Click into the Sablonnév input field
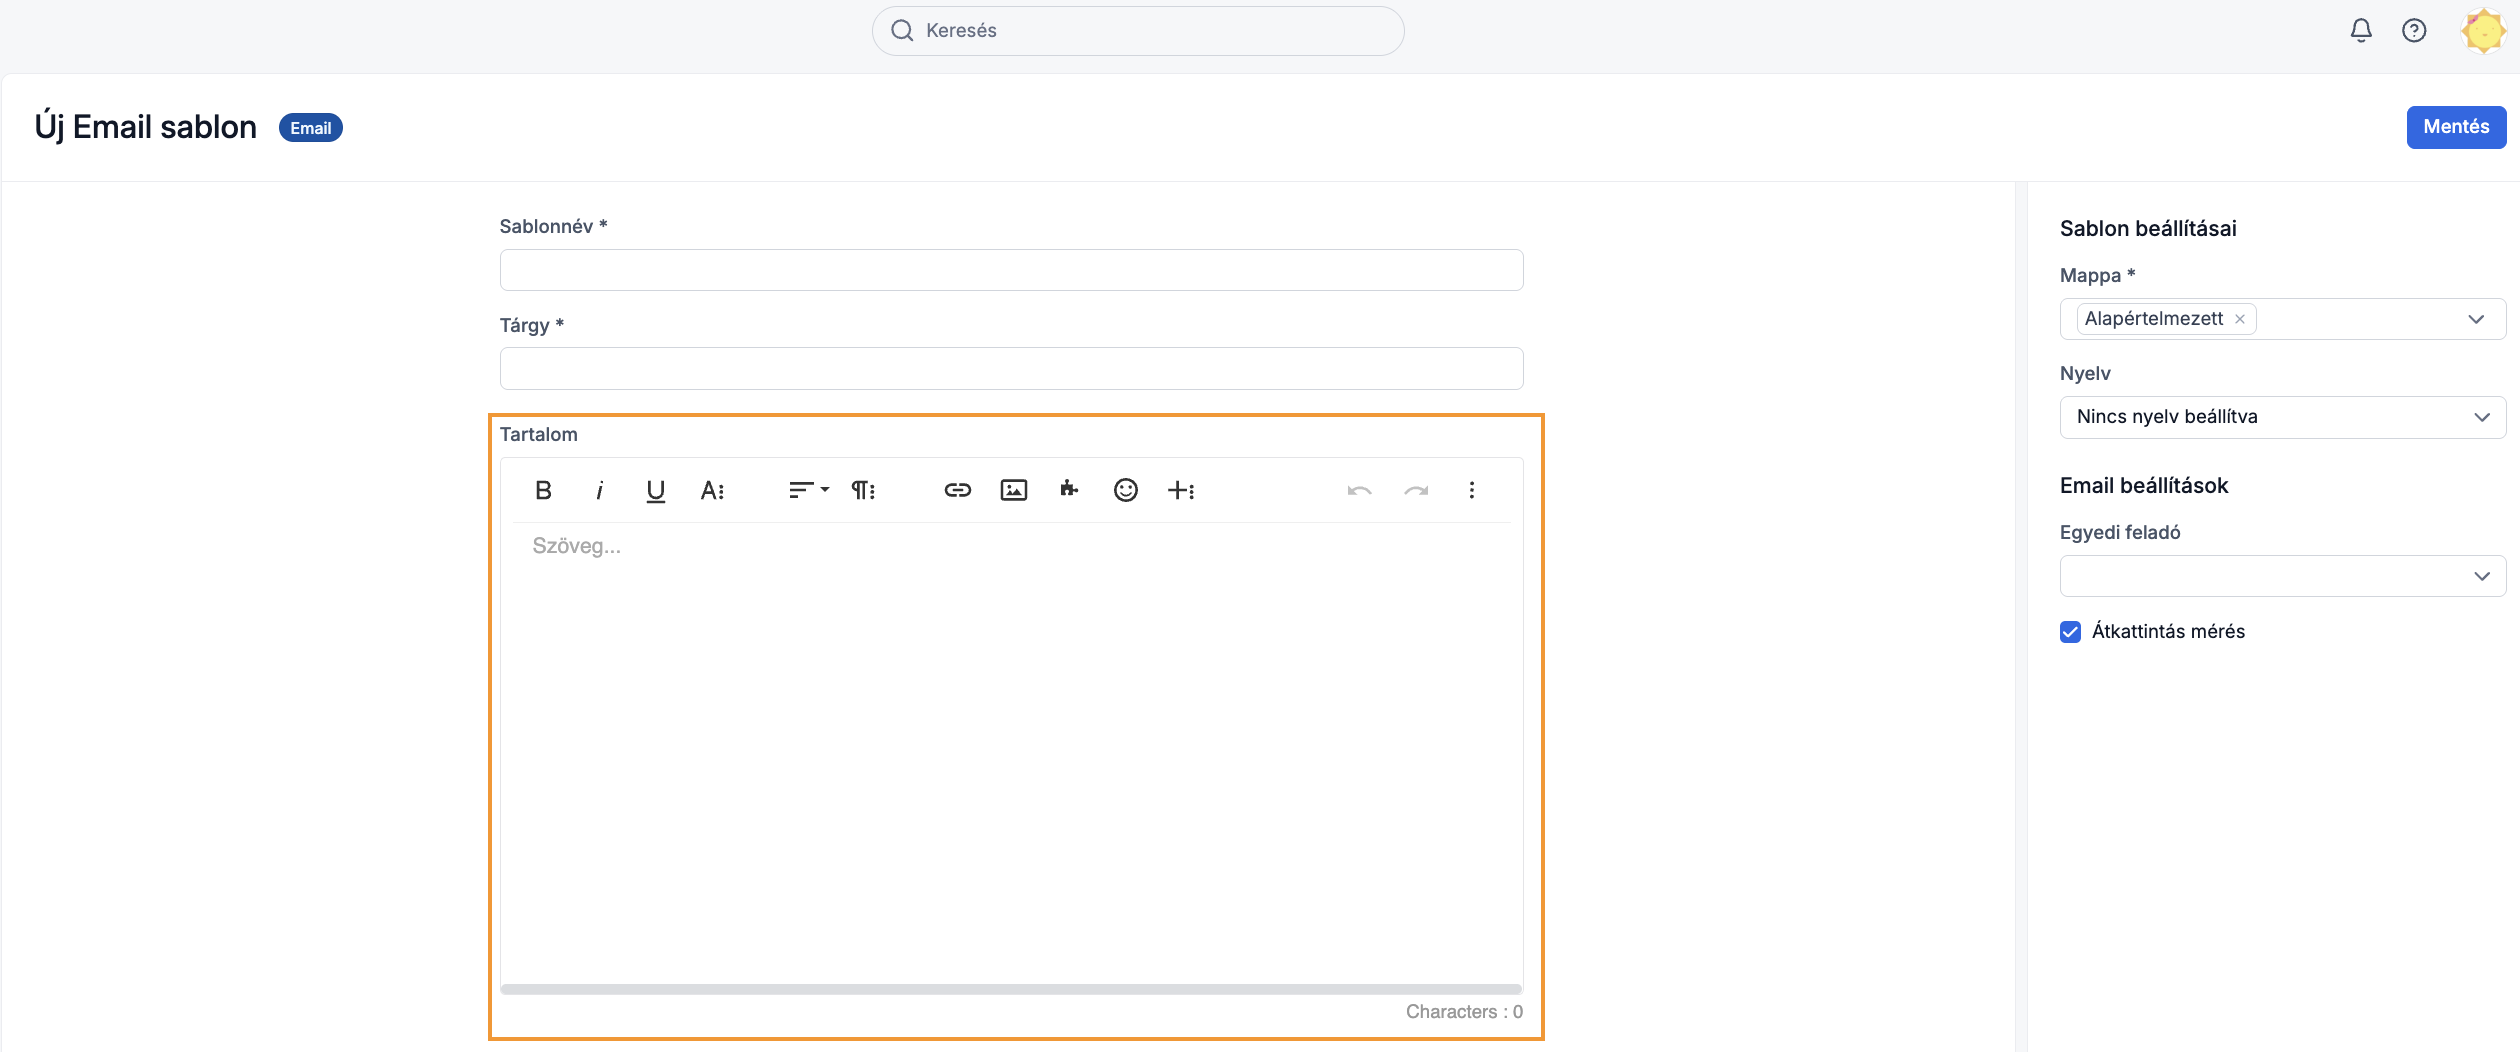The width and height of the screenshot is (2520, 1052). tap(1011, 270)
